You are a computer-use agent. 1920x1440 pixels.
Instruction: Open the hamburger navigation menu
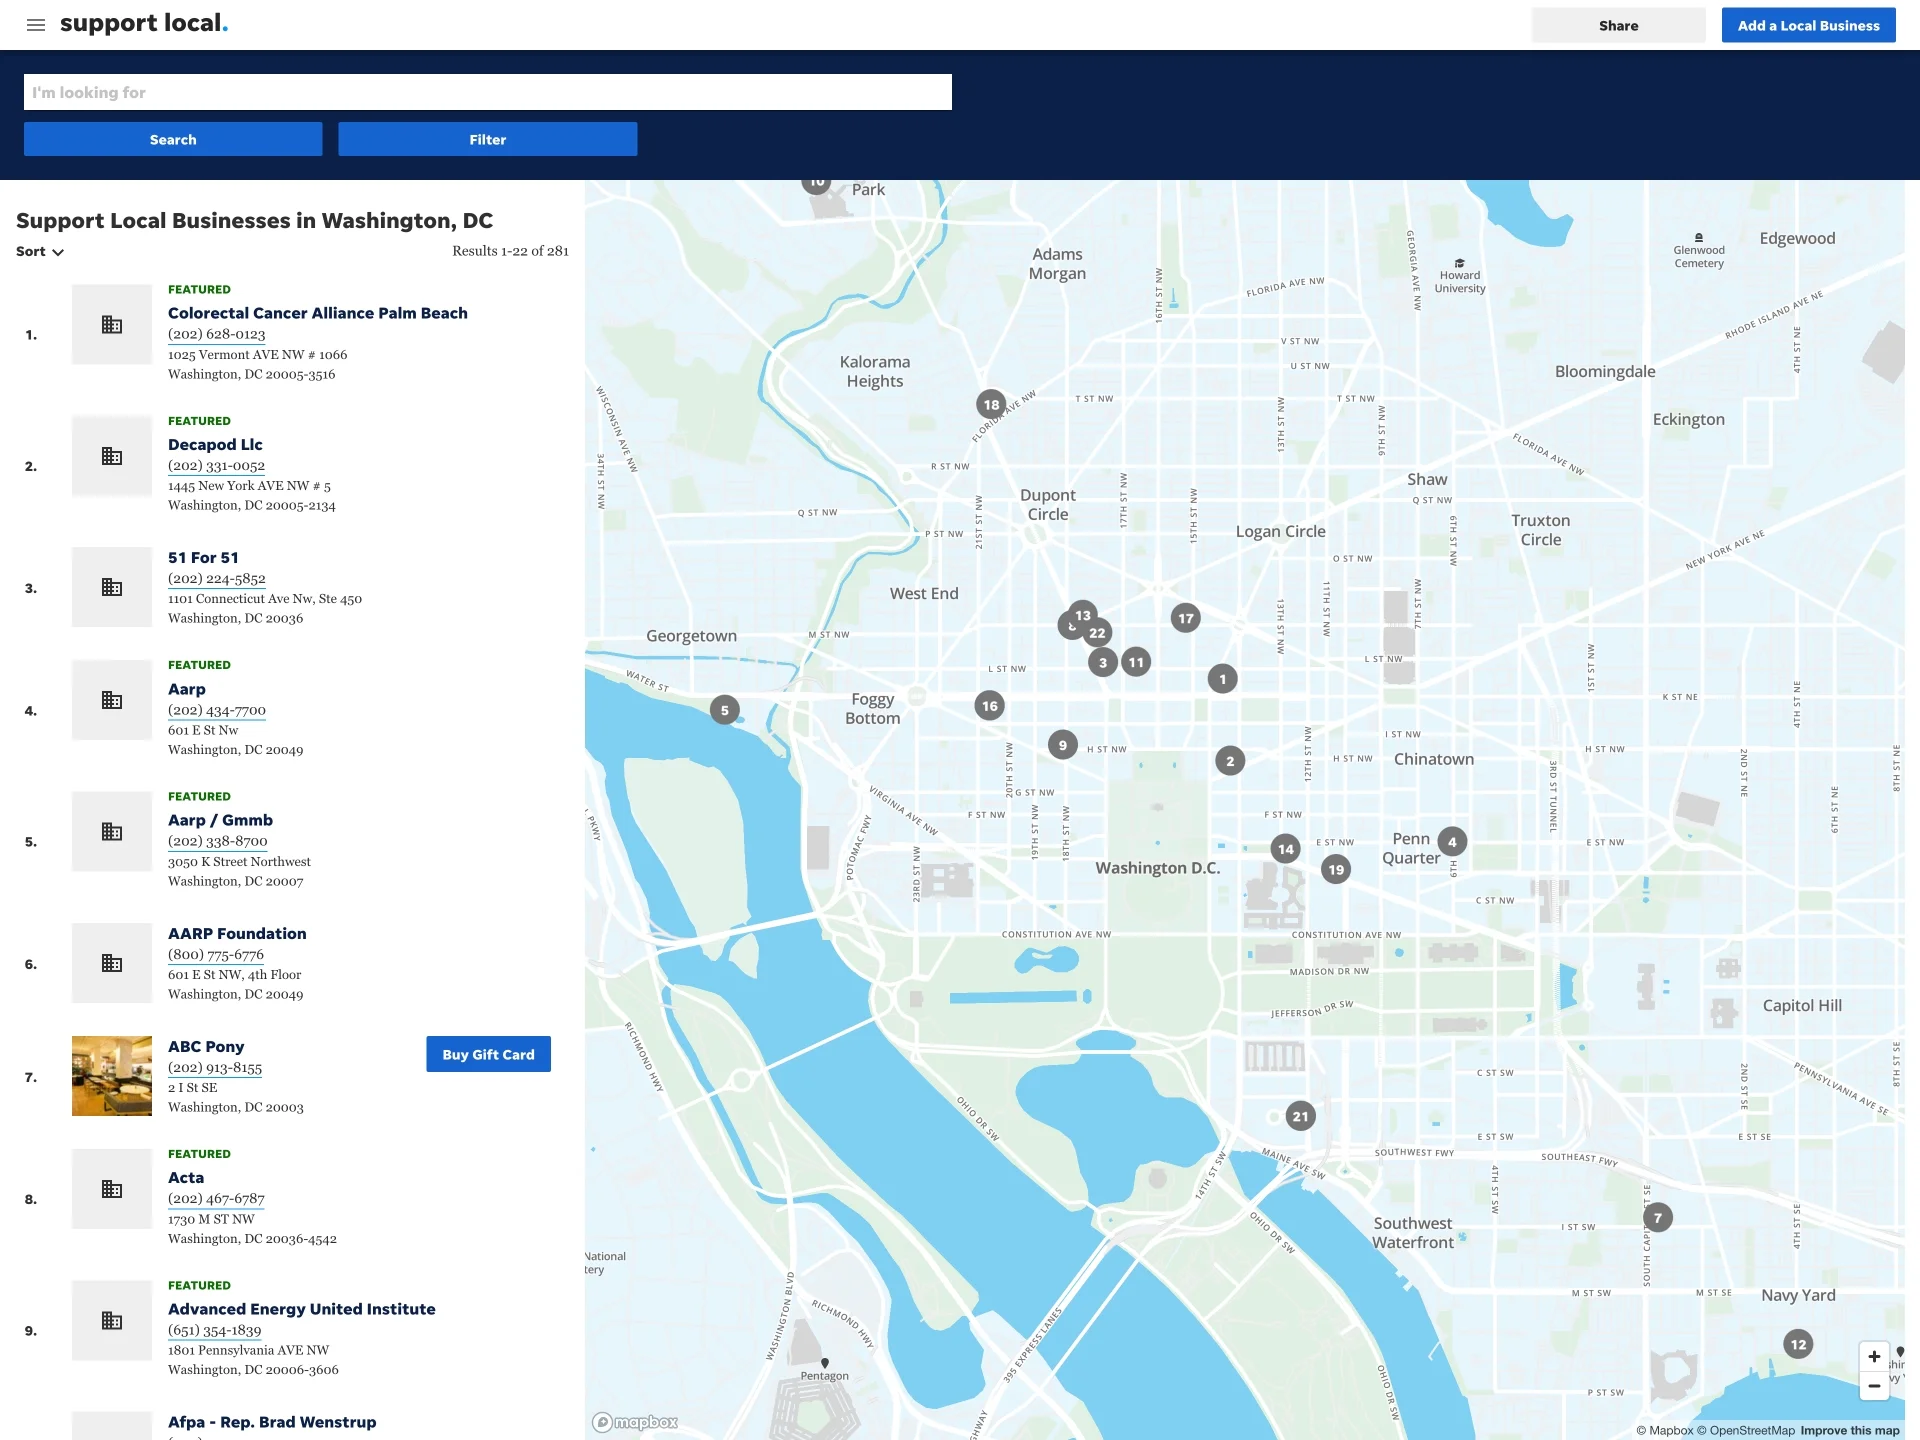pyautogui.click(x=36, y=25)
